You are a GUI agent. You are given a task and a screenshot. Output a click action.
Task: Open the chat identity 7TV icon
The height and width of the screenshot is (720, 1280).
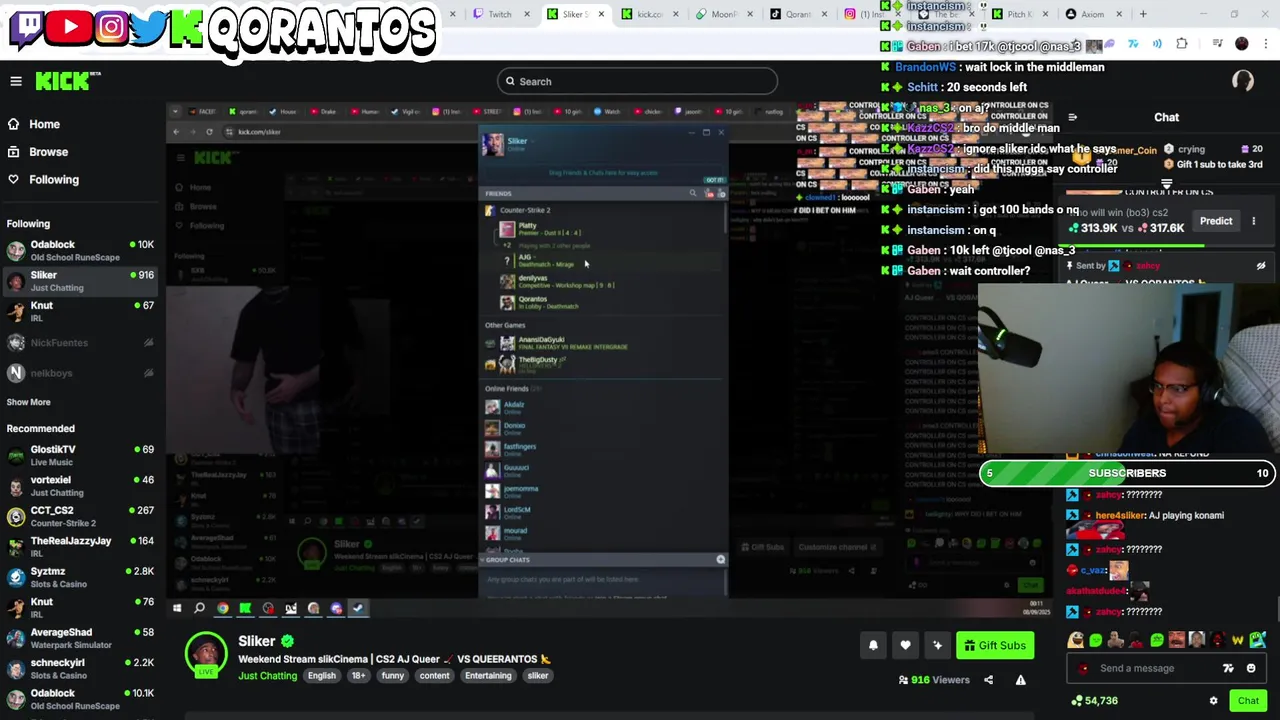1228,668
